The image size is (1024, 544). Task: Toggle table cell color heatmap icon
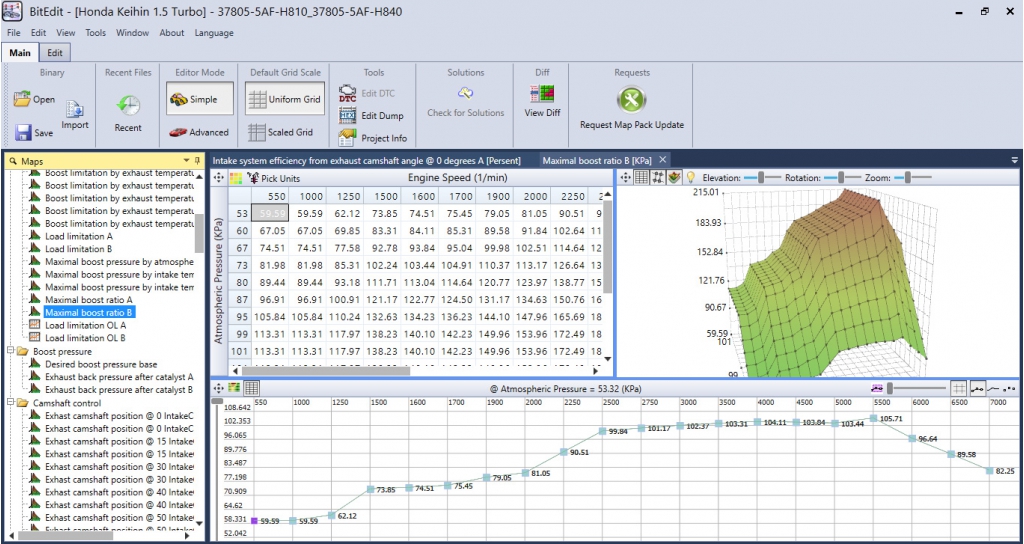(236, 178)
